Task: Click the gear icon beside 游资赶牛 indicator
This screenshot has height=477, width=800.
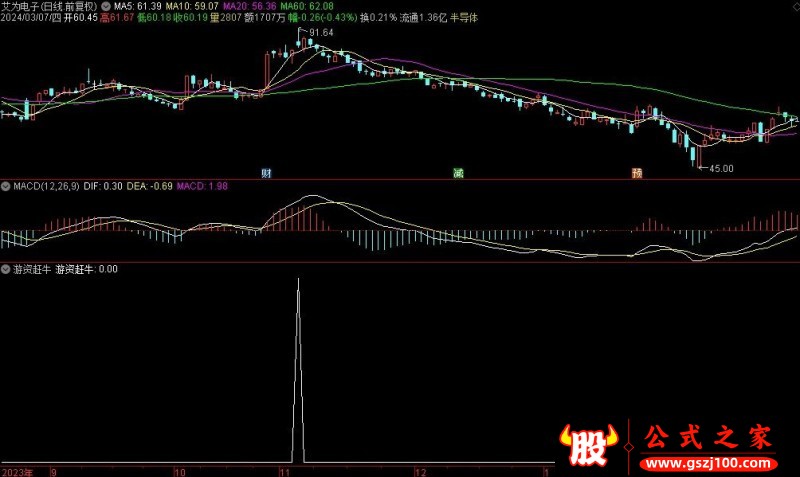Action: click(x=6, y=269)
